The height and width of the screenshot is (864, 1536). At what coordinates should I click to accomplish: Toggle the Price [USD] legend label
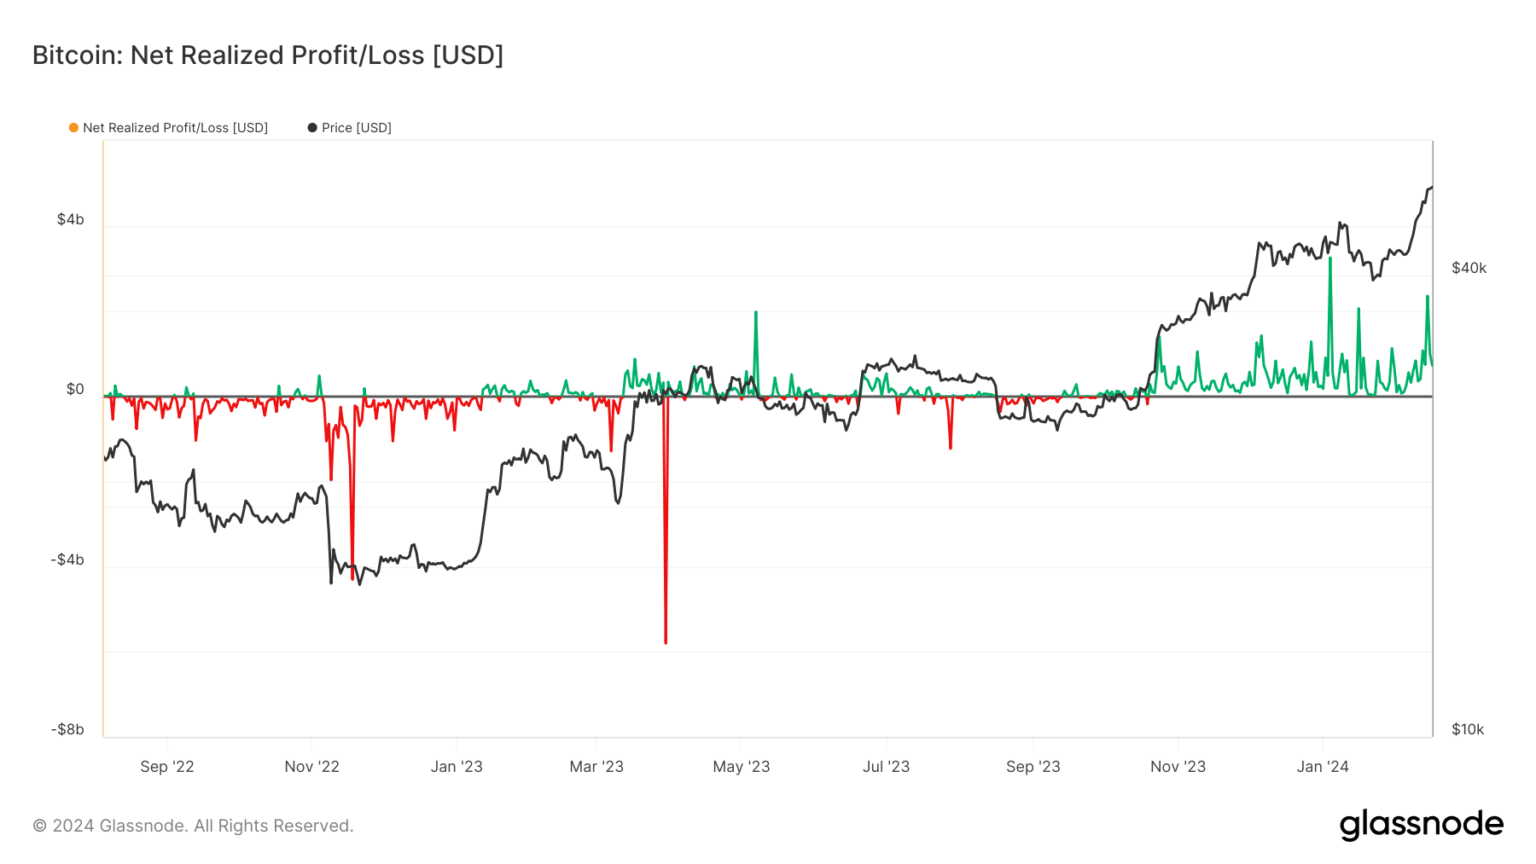[x=356, y=128]
